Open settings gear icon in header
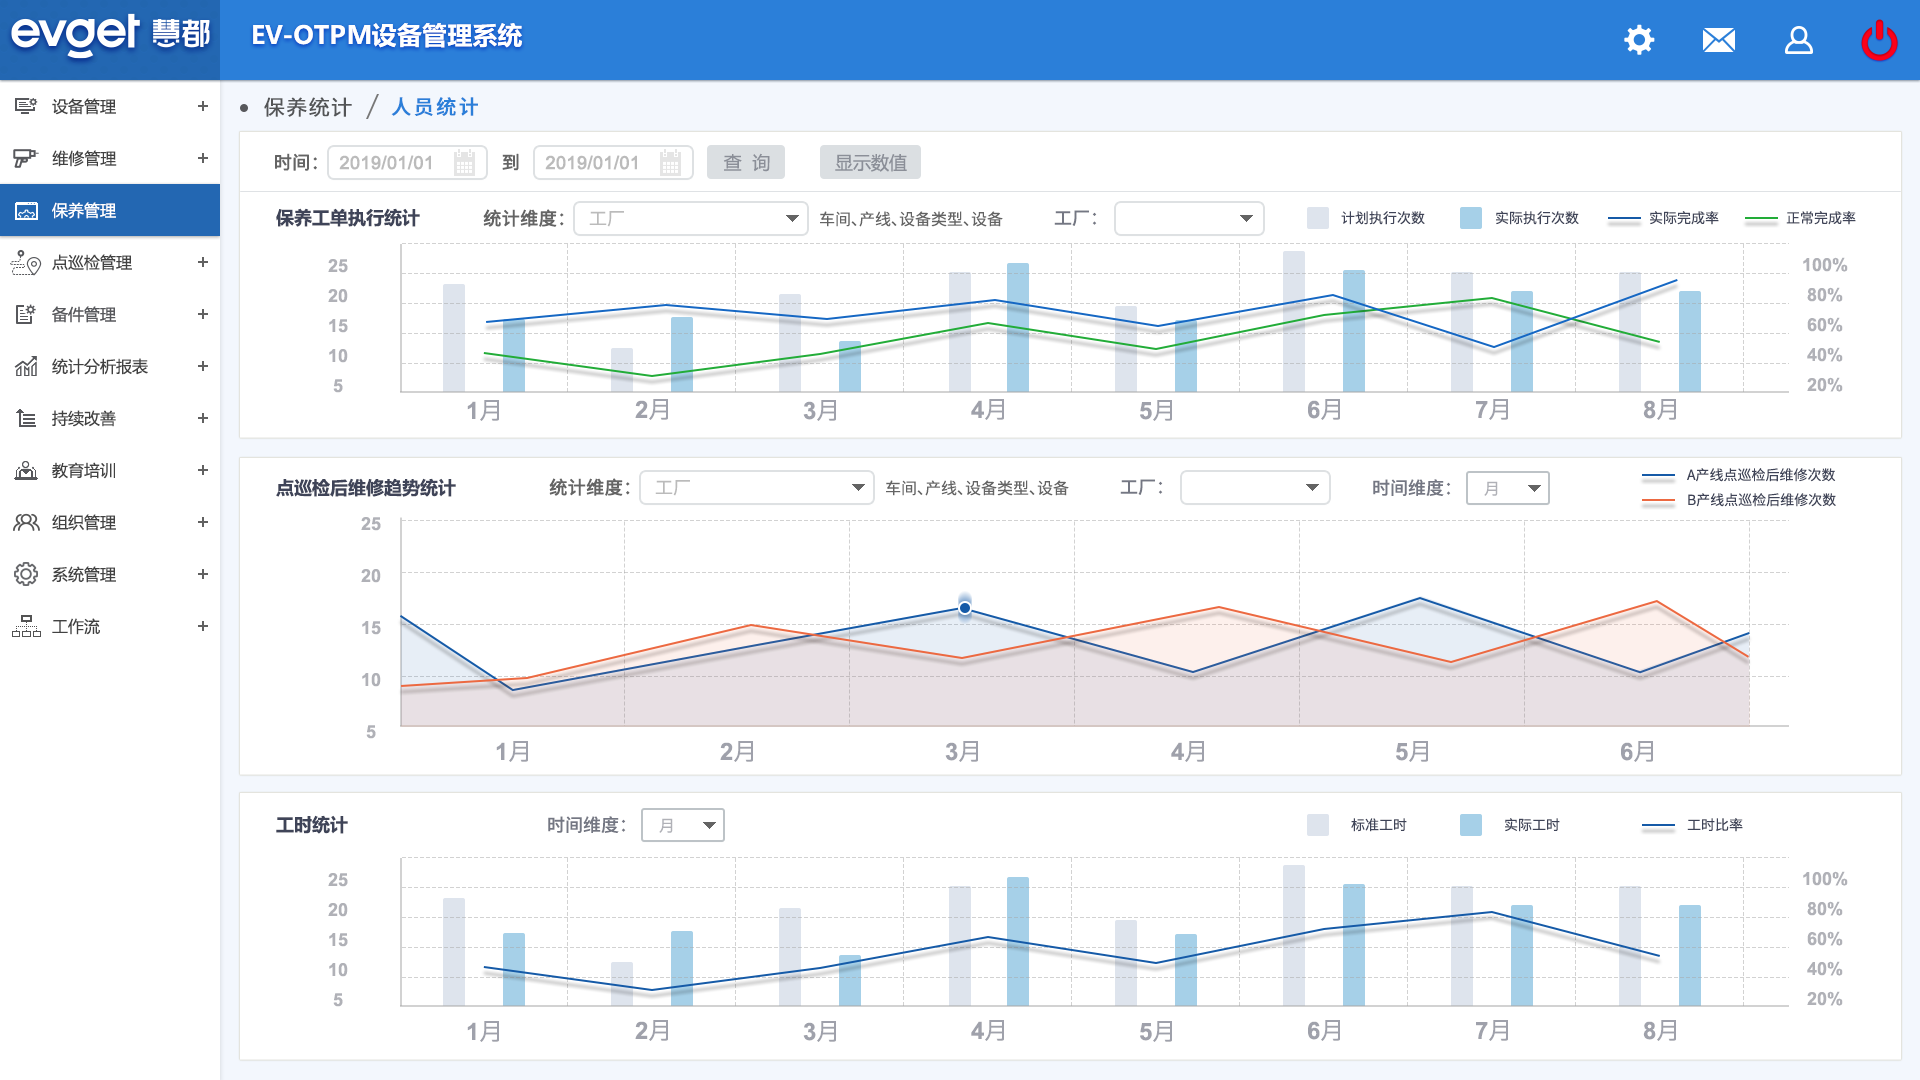Screen dimensions: 1920x1080 [1639, 40]
